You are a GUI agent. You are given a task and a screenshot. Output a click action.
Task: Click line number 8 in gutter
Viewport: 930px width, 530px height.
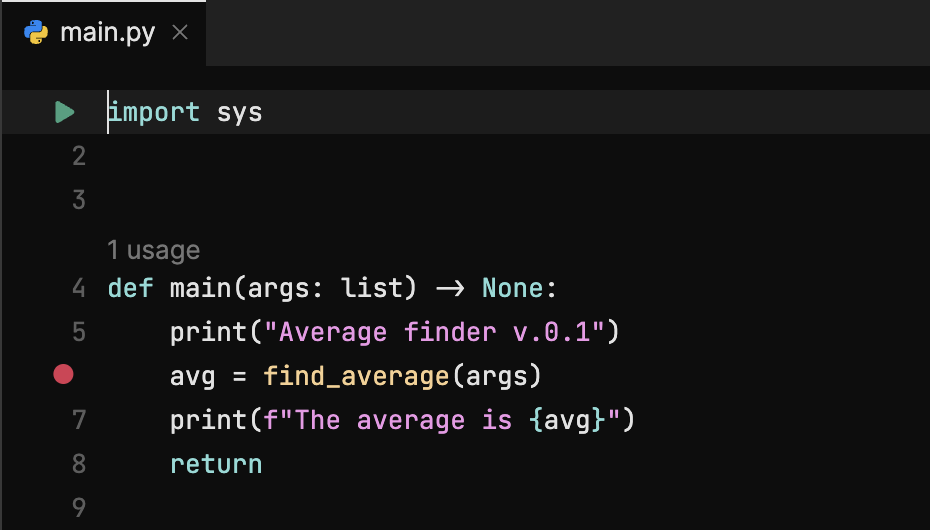pos(79,464)
